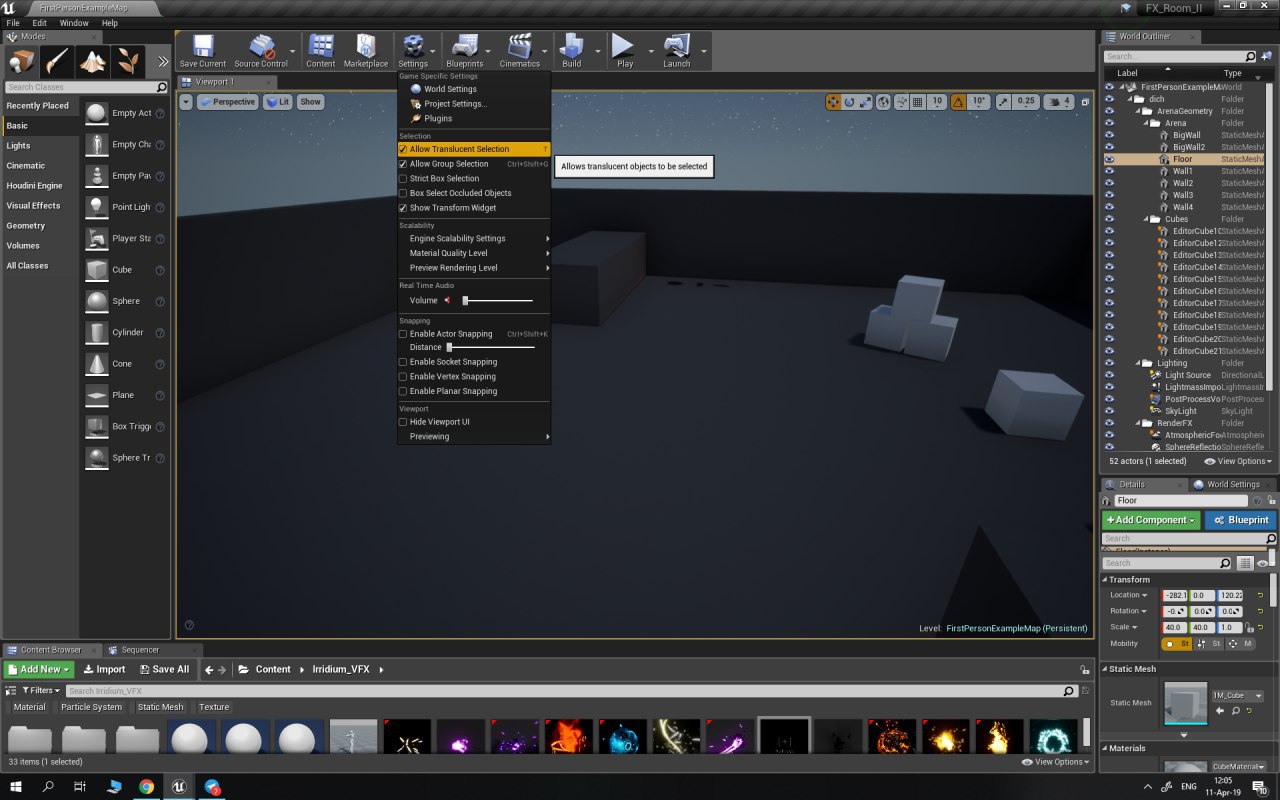Hide the Floor actor via its eye icon
This screenshot has width=1280, height=800.
pyautogui.click(x=1109, y=159)
